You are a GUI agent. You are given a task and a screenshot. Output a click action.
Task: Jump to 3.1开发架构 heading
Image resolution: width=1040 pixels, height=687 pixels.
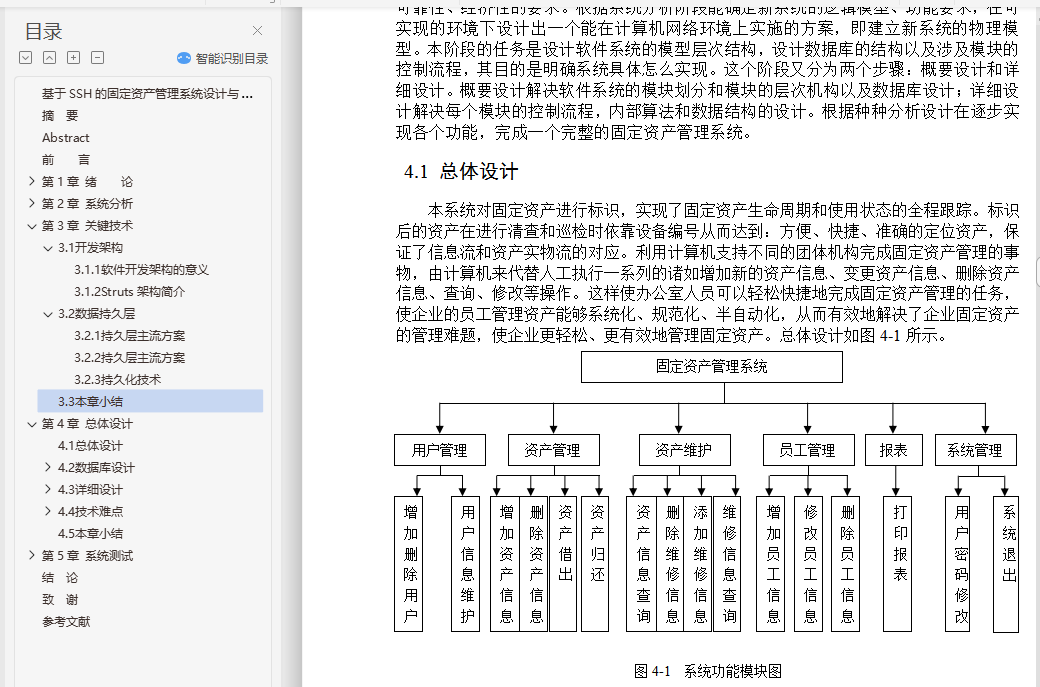(x=90, y=247)
